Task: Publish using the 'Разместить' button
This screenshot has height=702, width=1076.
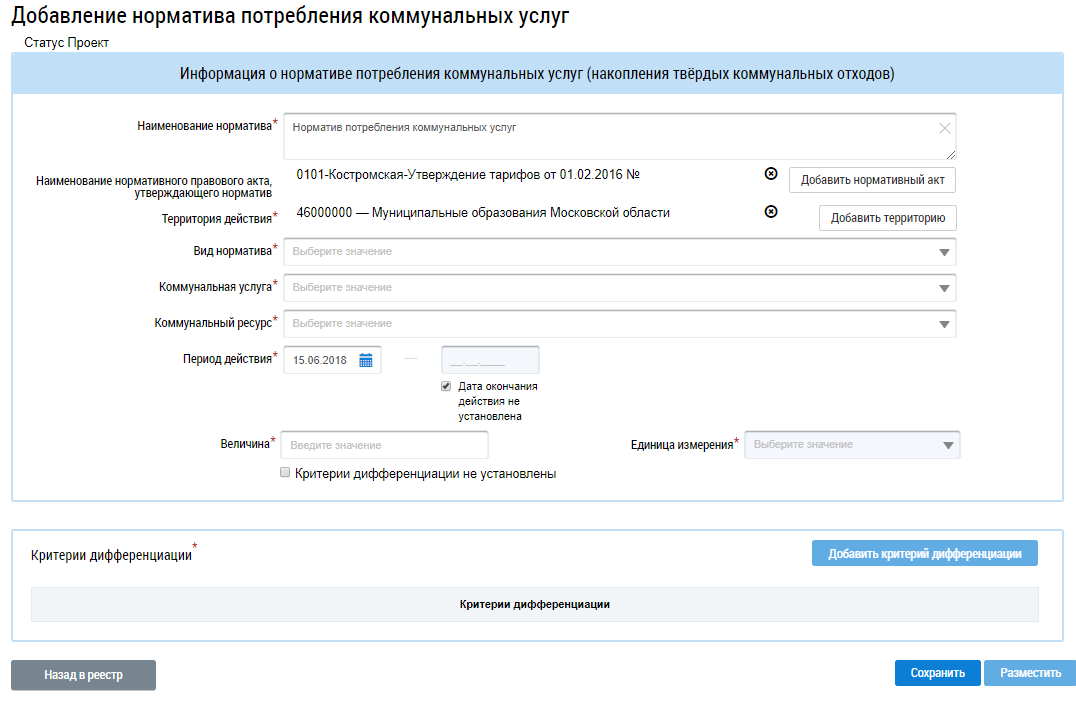Action: point(1030,673)
